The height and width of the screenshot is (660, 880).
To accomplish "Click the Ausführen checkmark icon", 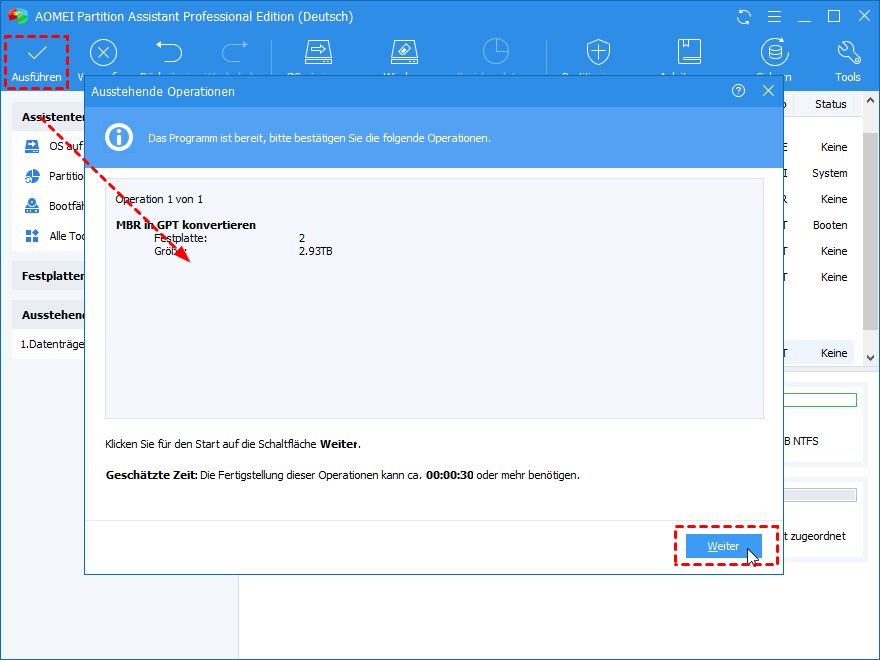I will coord(37,53).
